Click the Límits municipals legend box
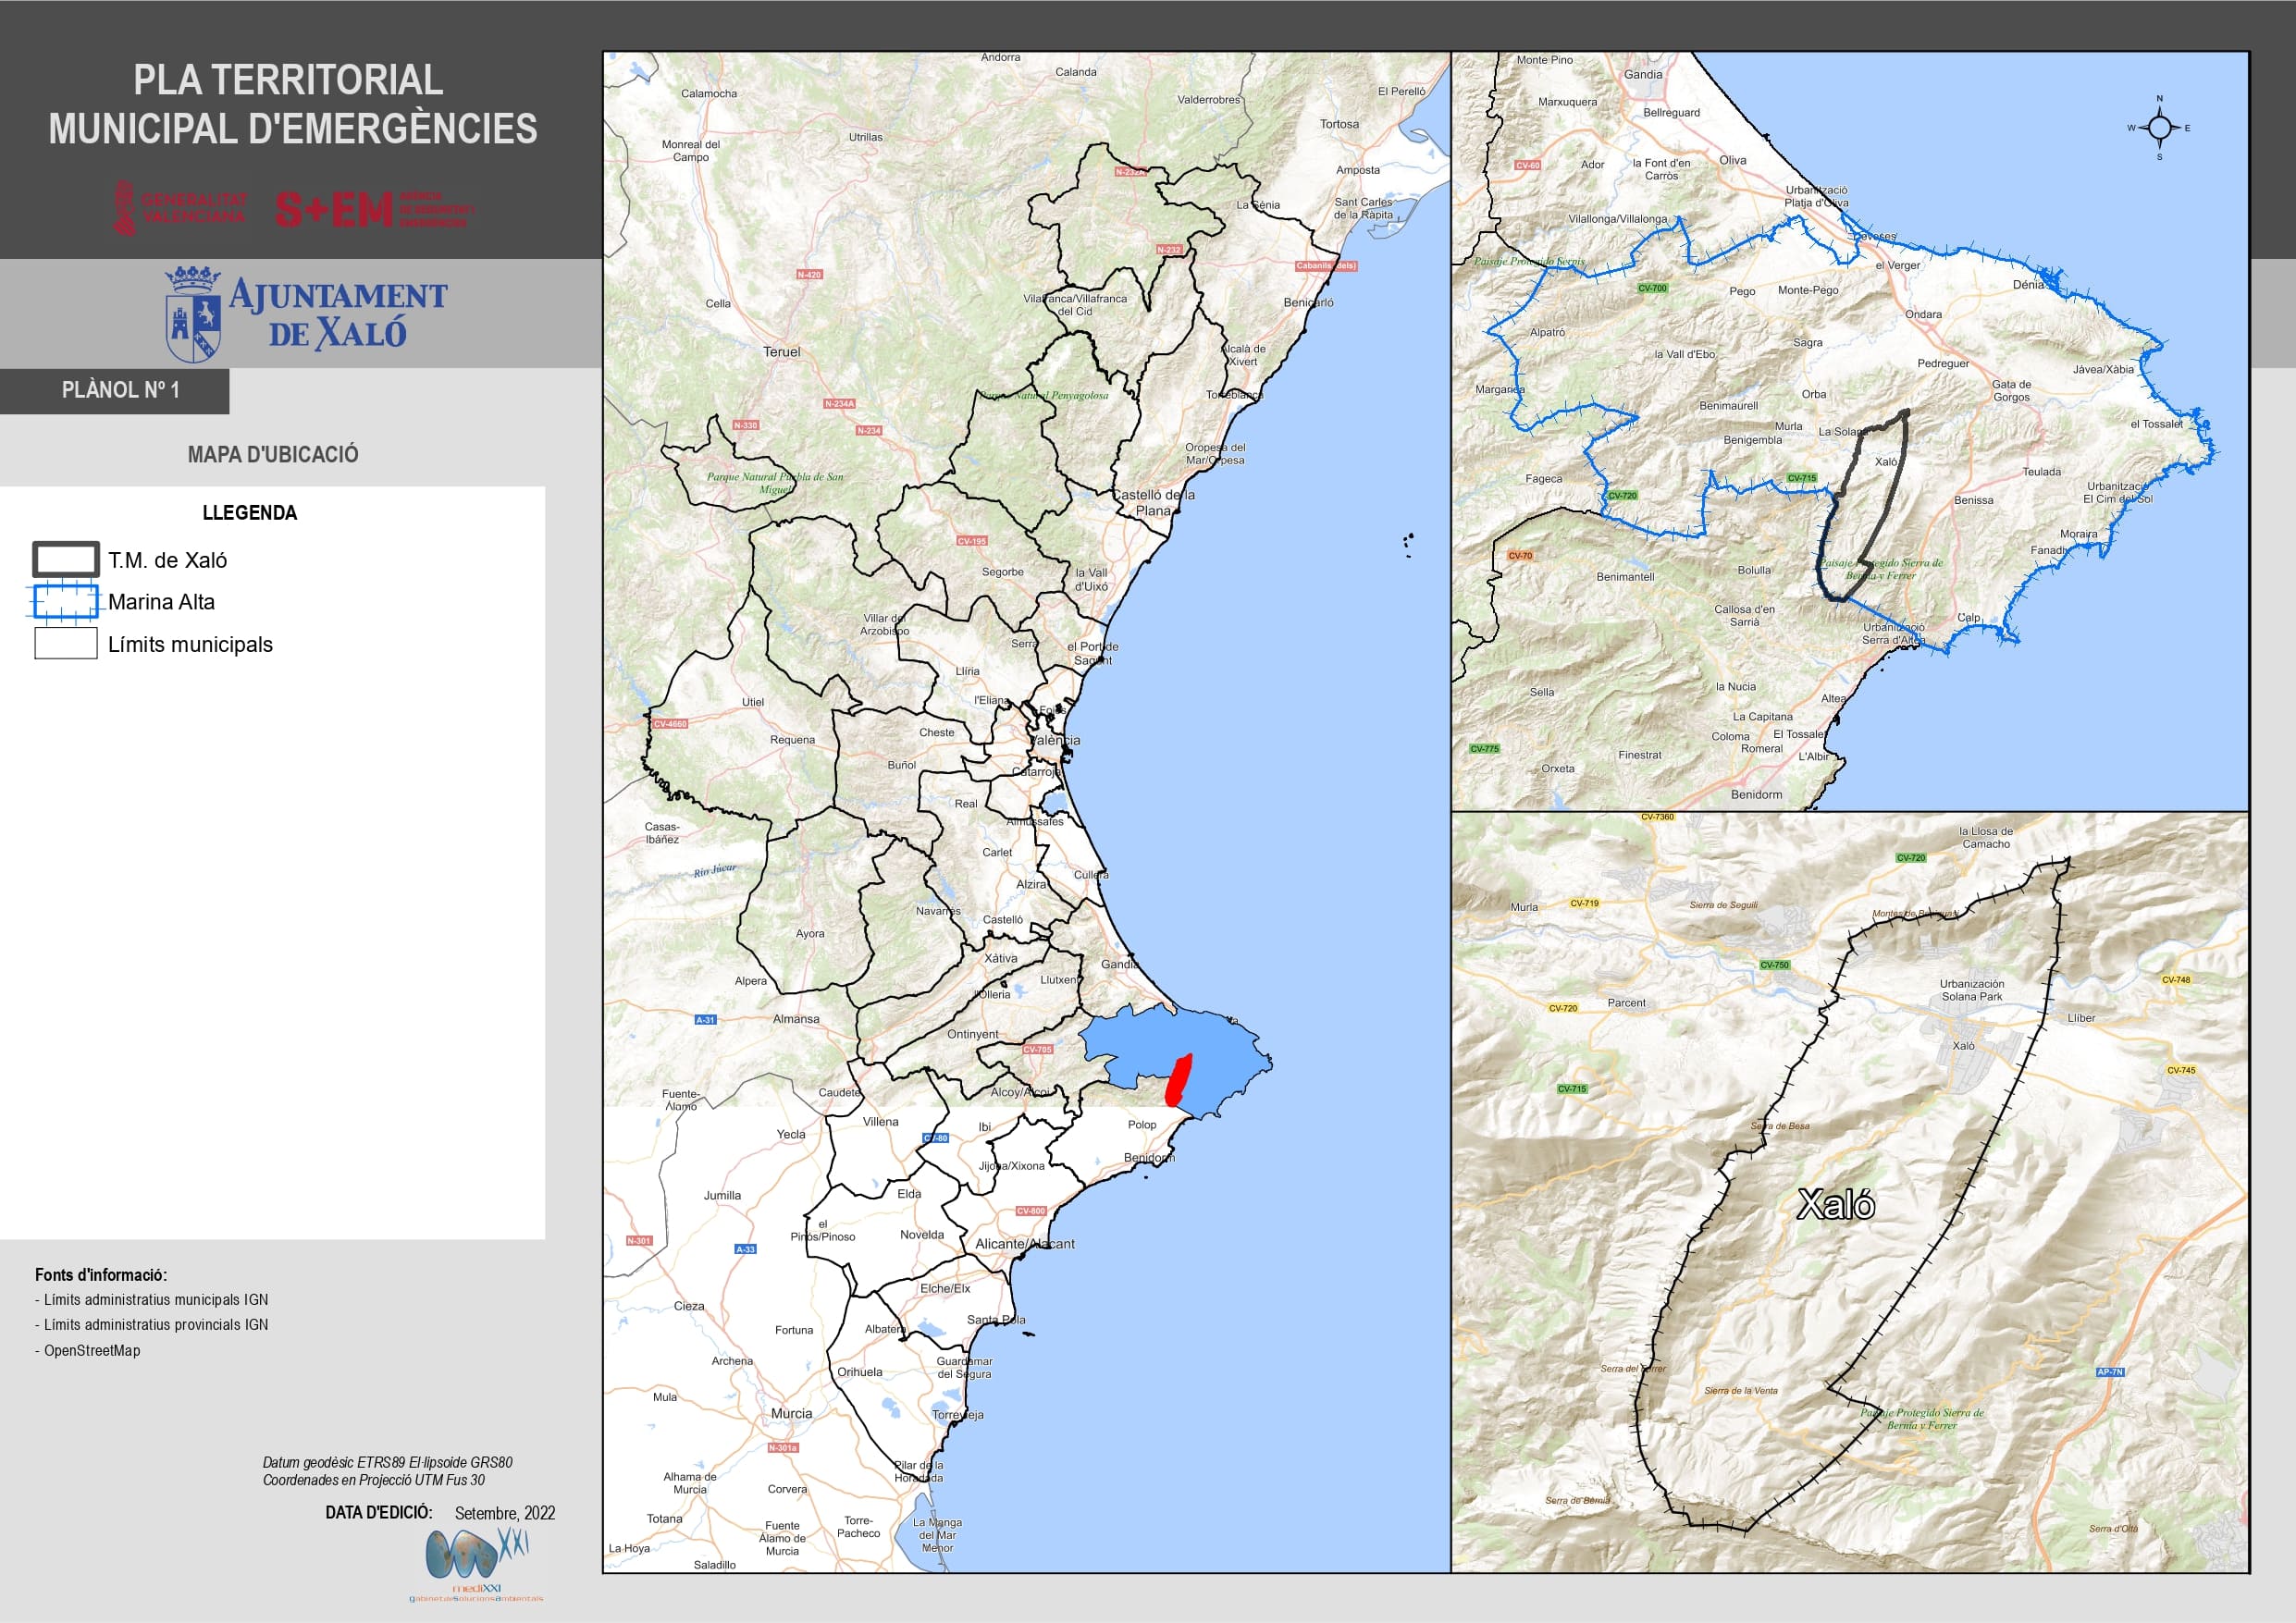Viewport: 2296px width, 1623px height. [x=66, y=644]
